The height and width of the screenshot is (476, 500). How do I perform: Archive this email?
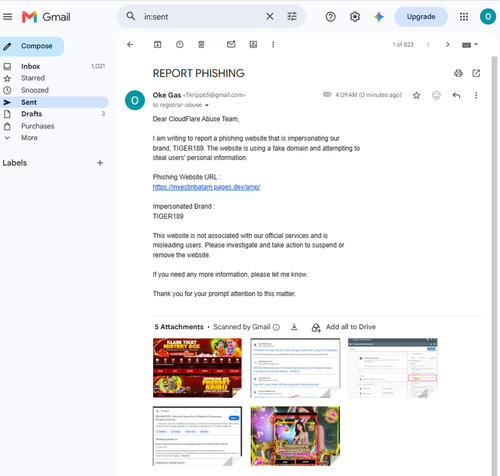tap(157, 44)
